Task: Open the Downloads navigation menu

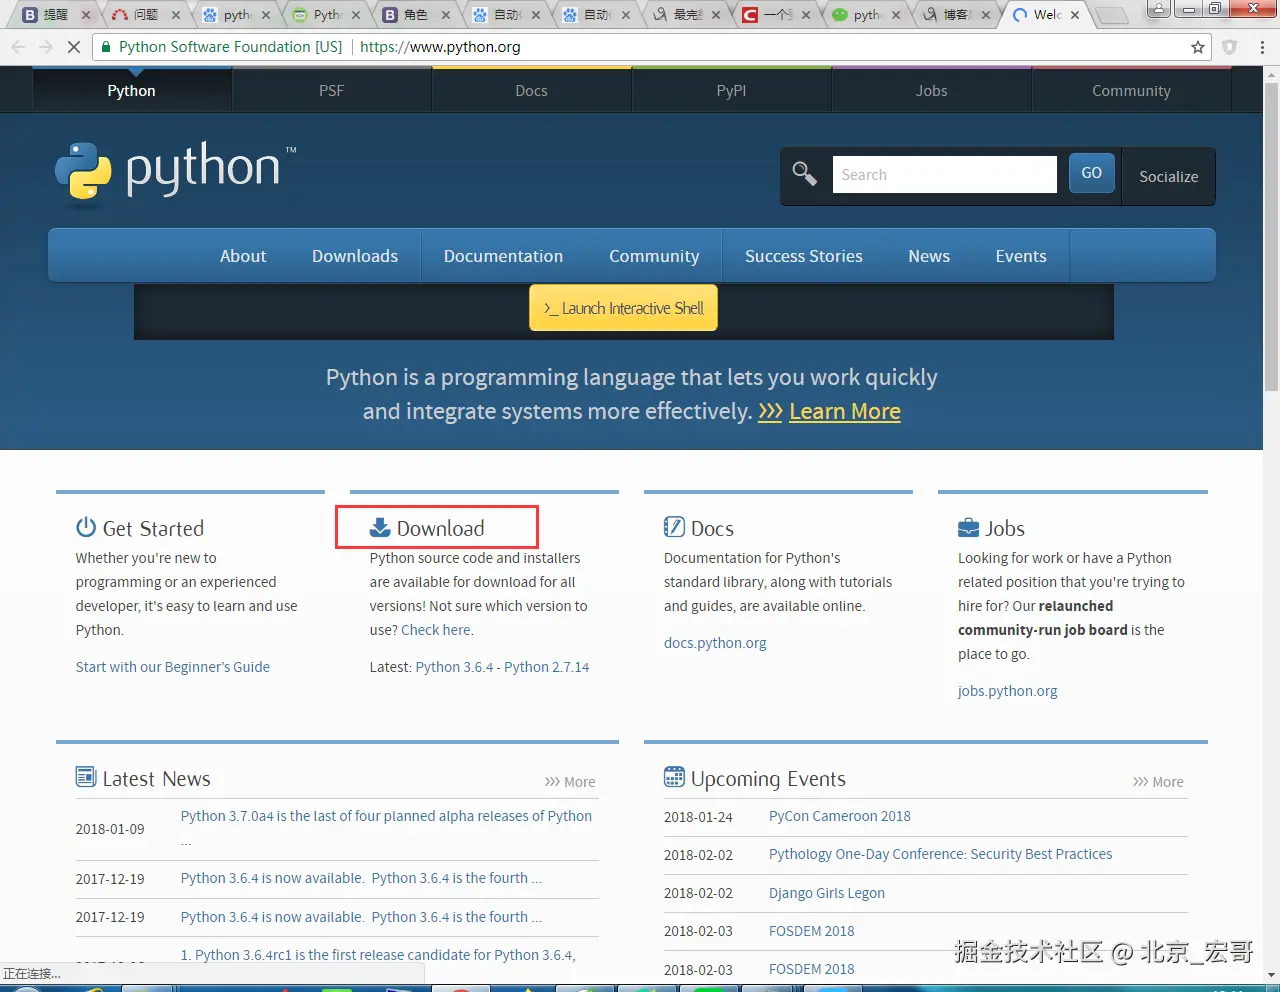Action: tap(355, 256)
